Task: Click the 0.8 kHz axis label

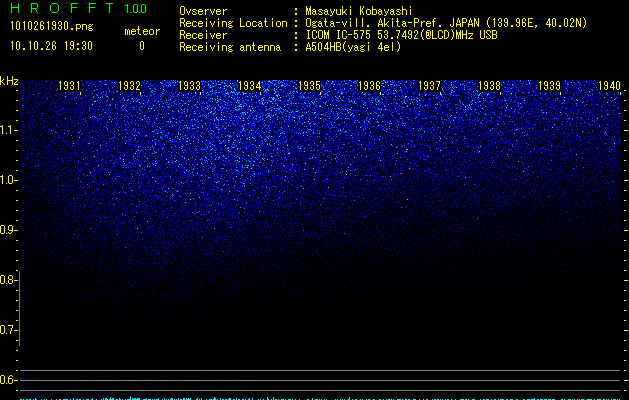Action: (7, 280)
